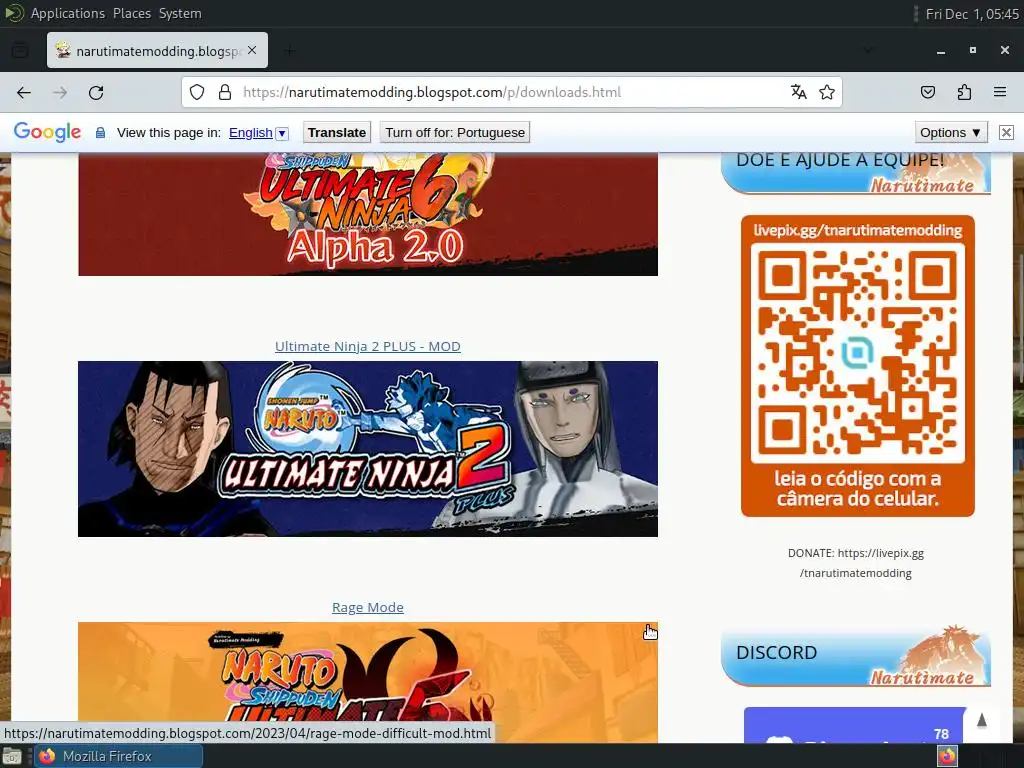Open the Rage Mode link
1024x768 pixels.
368,607
